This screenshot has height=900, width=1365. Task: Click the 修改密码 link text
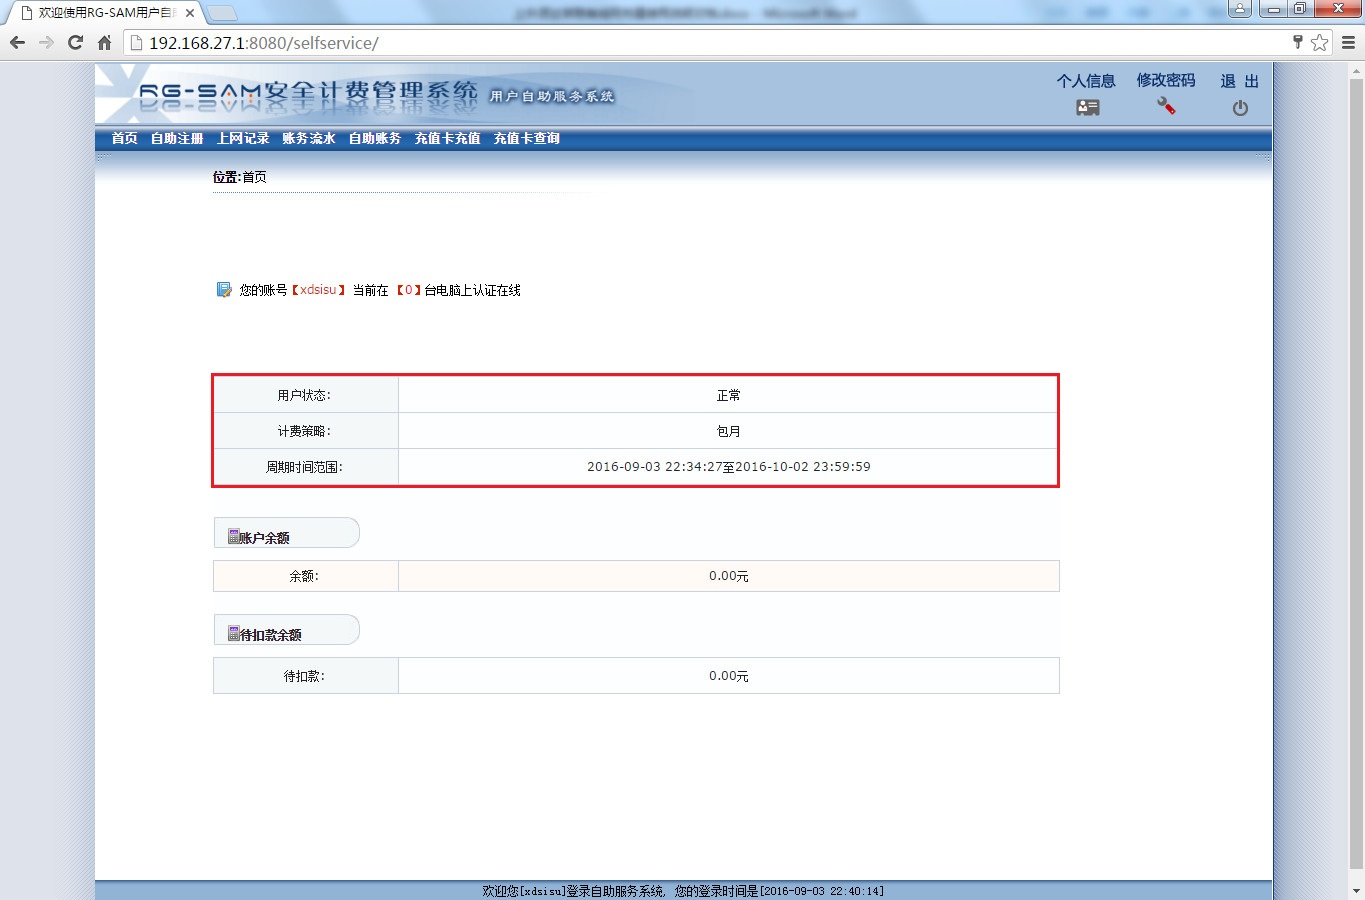[x=1166, y=81]
